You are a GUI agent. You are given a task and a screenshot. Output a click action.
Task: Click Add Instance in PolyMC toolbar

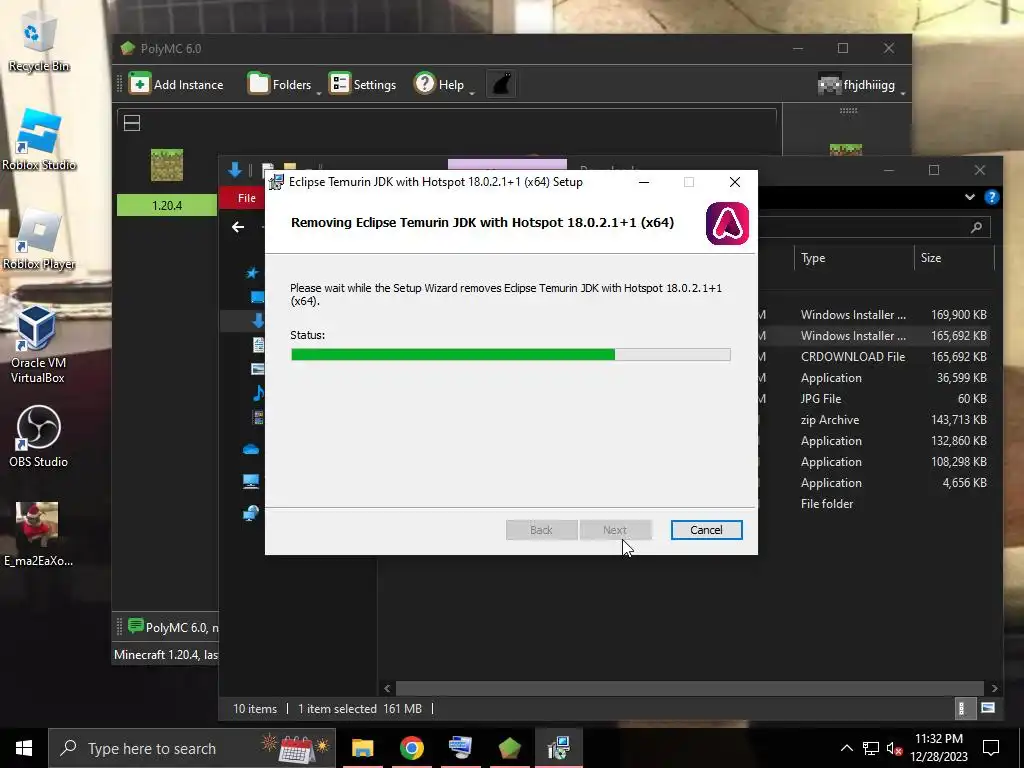176,84
